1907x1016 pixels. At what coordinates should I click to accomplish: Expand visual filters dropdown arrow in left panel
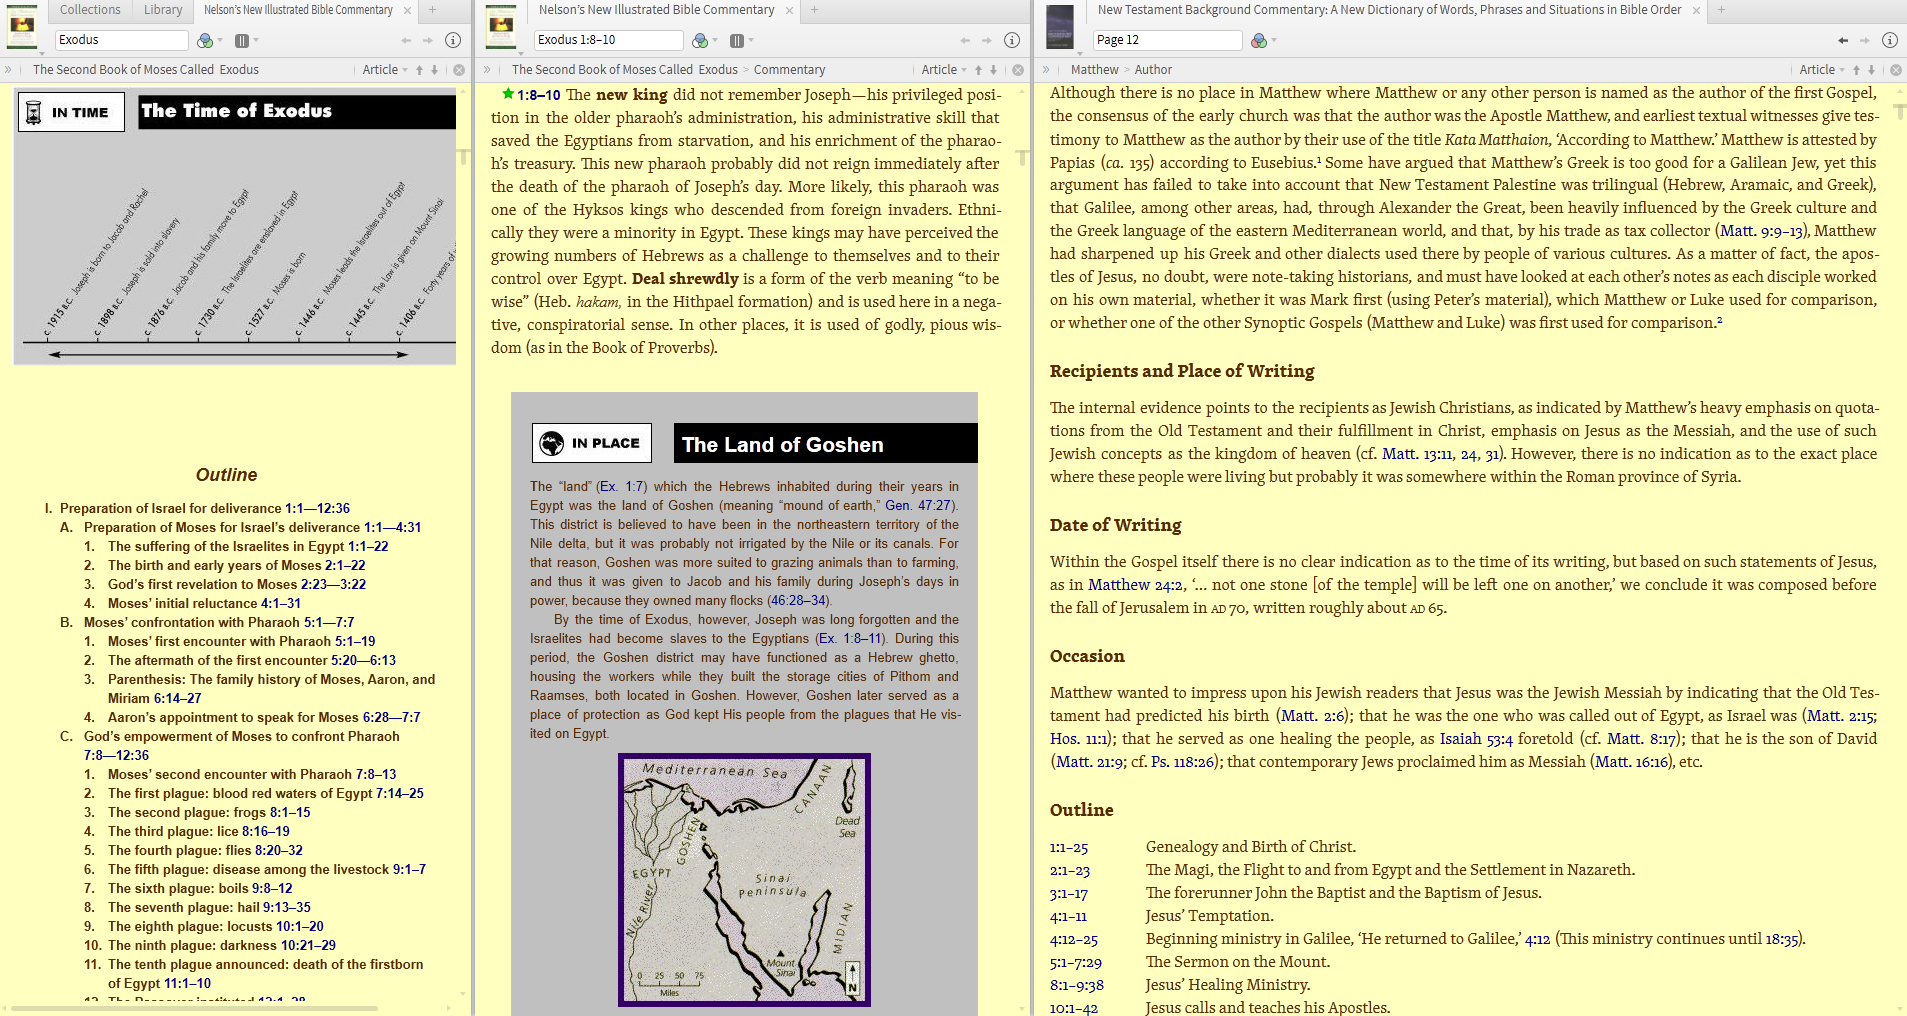[x=219, y=41]
